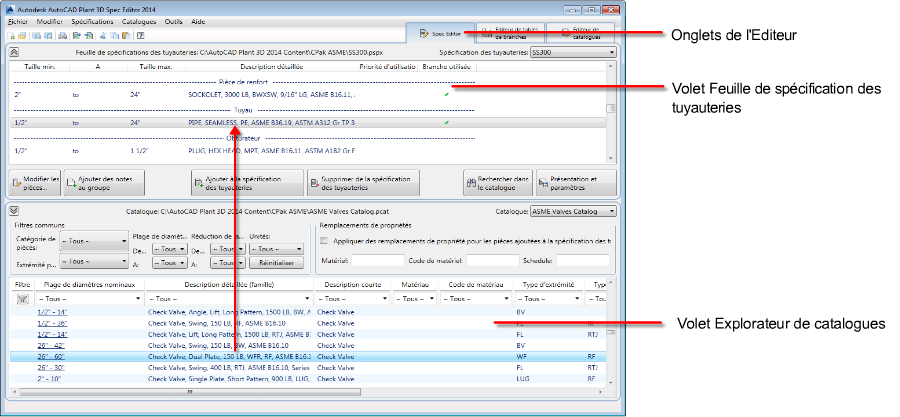
Task: Open the Spécifications menu
Action: coord(92,22)
